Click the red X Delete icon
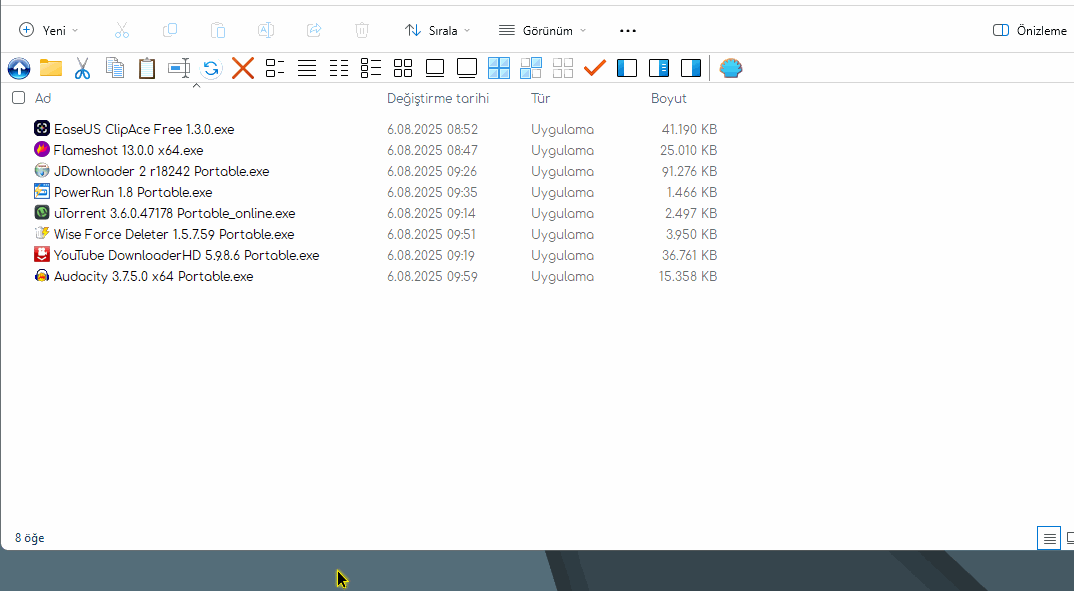The height and width of the screenshot is (591, 1074). tap(242, 68)
